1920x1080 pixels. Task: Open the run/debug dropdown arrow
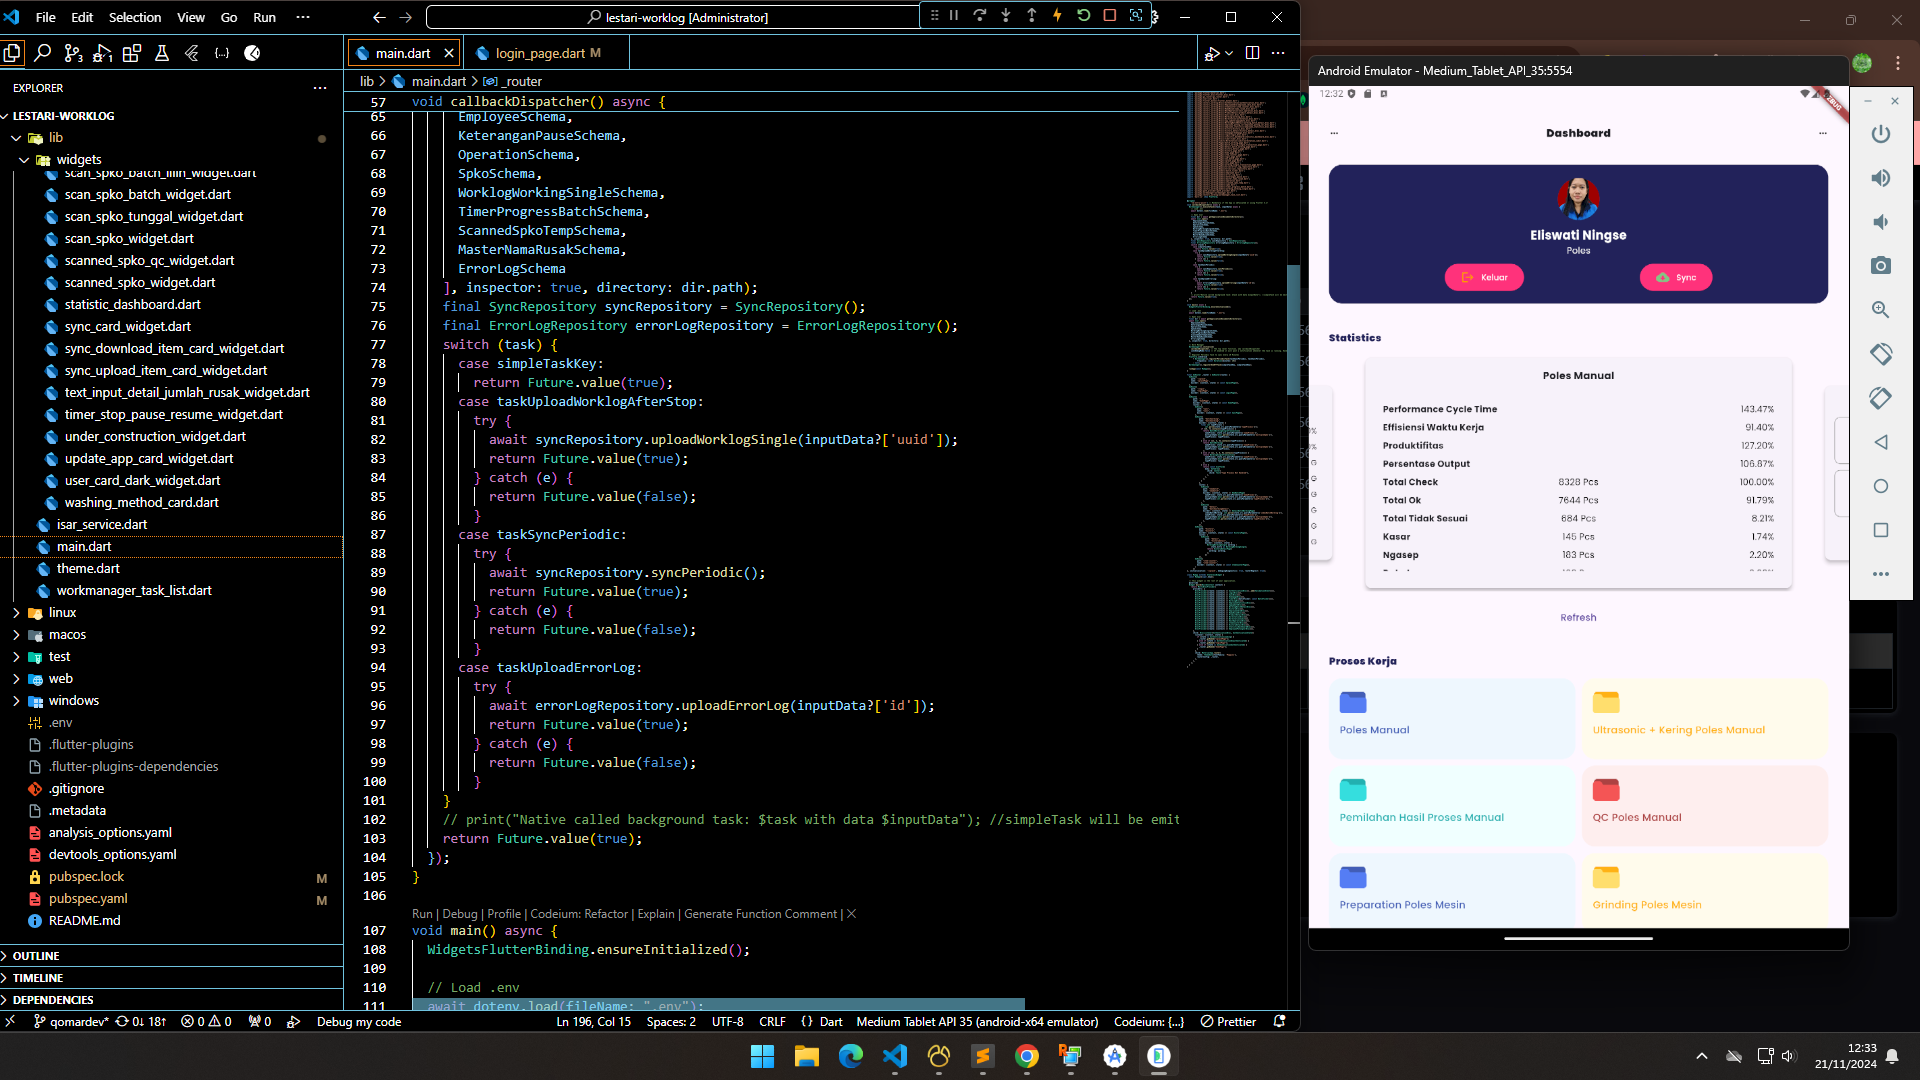tap(1229, 53)
